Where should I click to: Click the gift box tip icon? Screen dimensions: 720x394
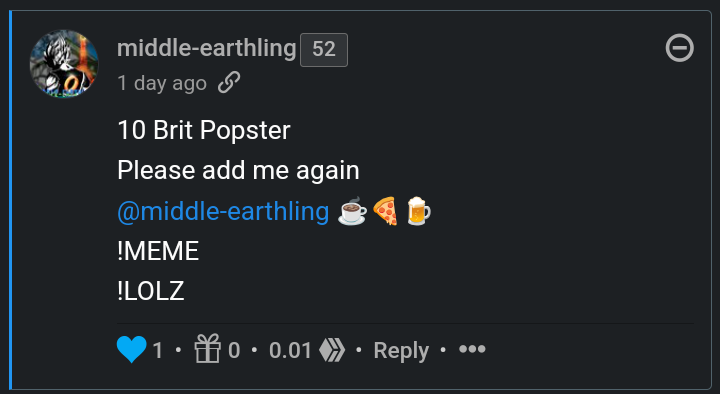208,349
